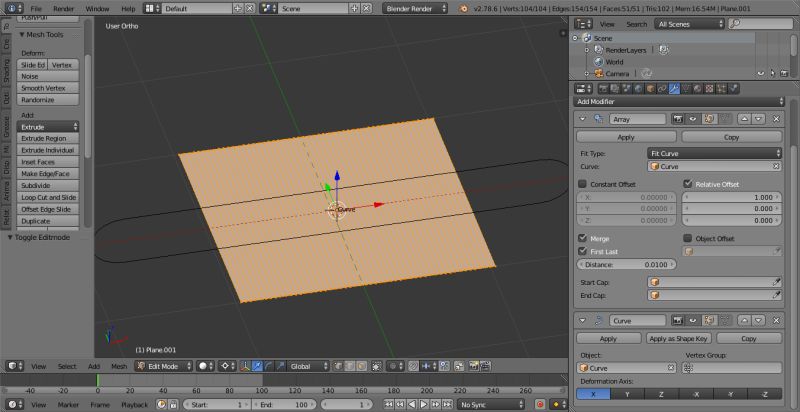Jump to the last frame
This screenshot has width=800, height=412.
447,404
